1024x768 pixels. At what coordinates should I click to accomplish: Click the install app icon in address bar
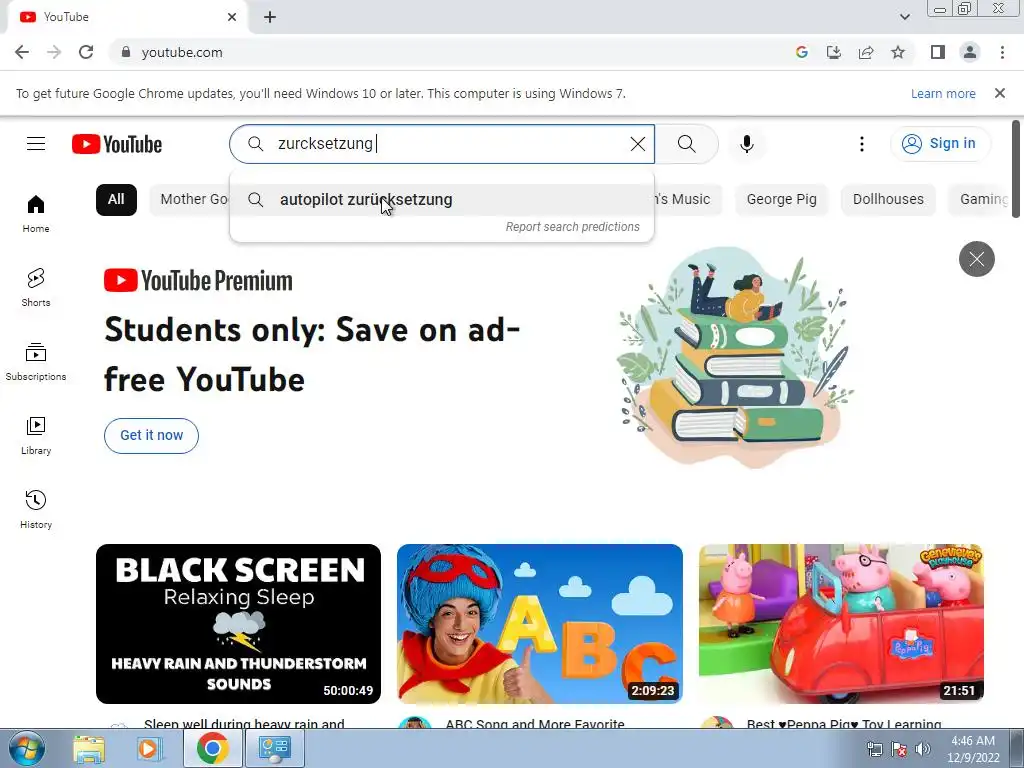point(834,52)
